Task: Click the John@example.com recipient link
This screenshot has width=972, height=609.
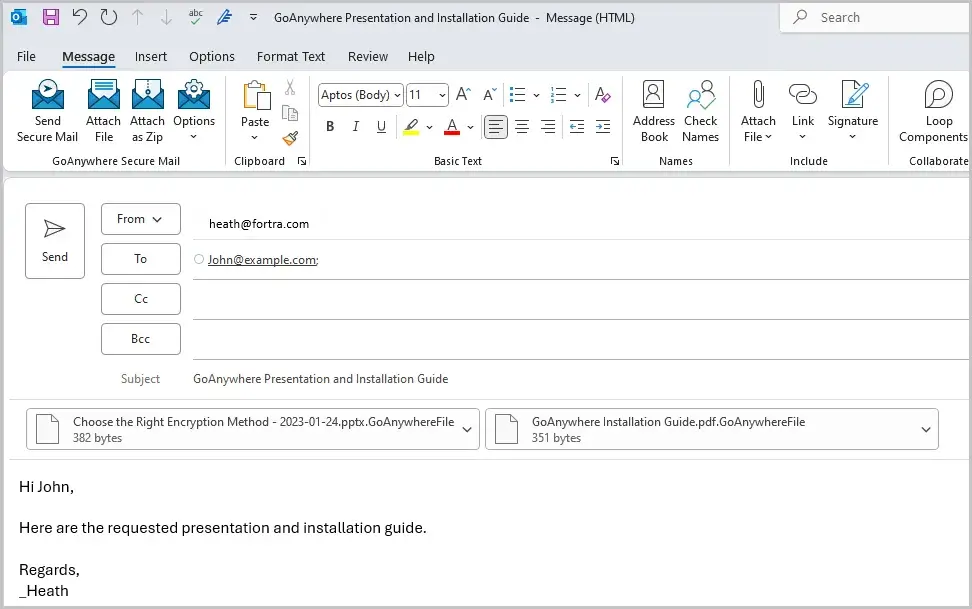Action: (259, 260)
